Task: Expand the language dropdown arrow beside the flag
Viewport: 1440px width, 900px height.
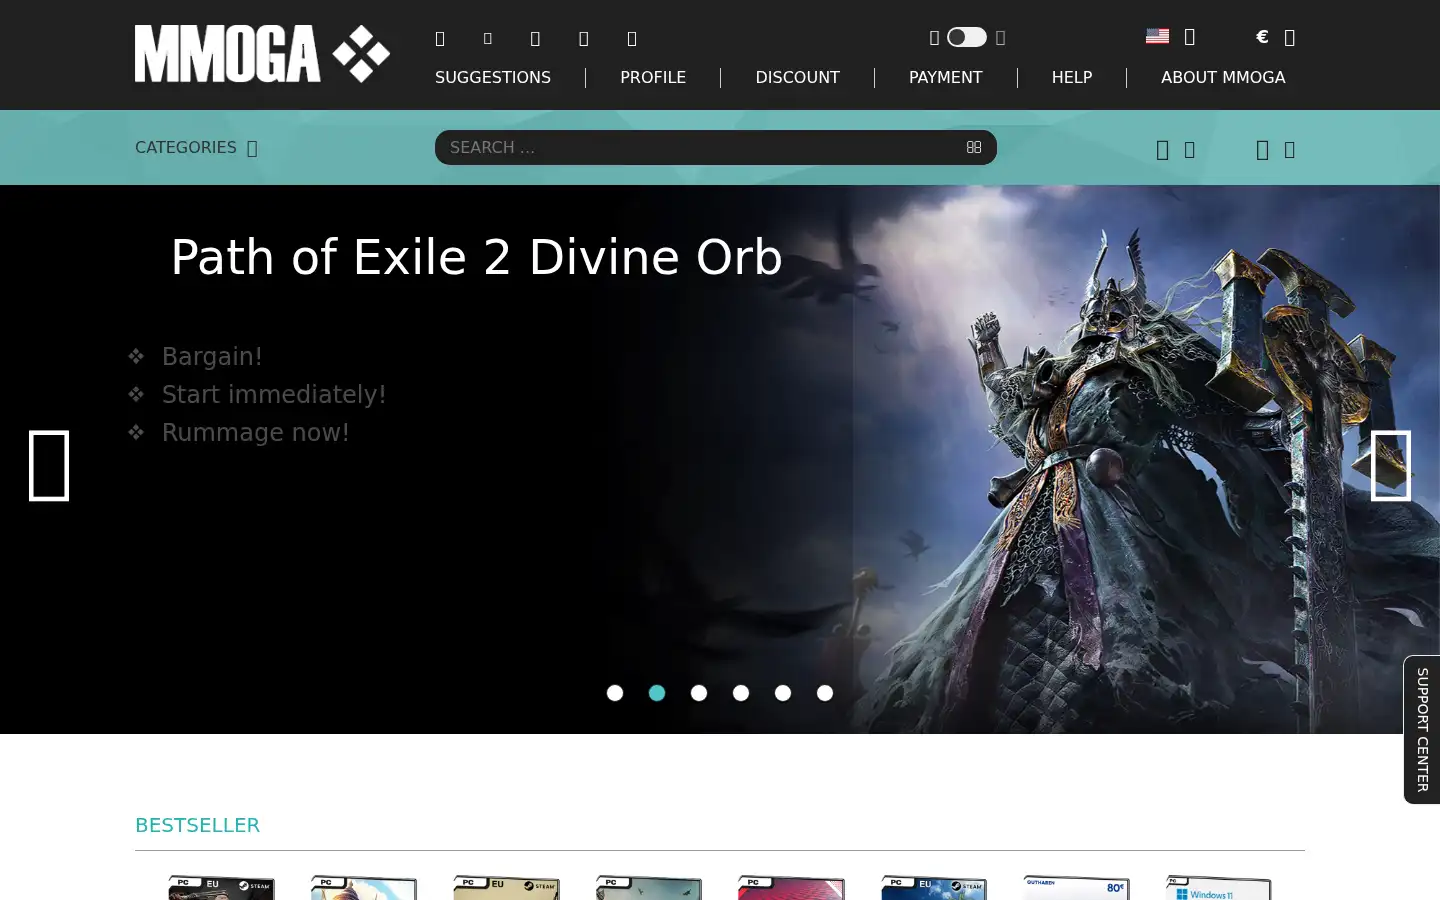Action: click(1190, 37)
